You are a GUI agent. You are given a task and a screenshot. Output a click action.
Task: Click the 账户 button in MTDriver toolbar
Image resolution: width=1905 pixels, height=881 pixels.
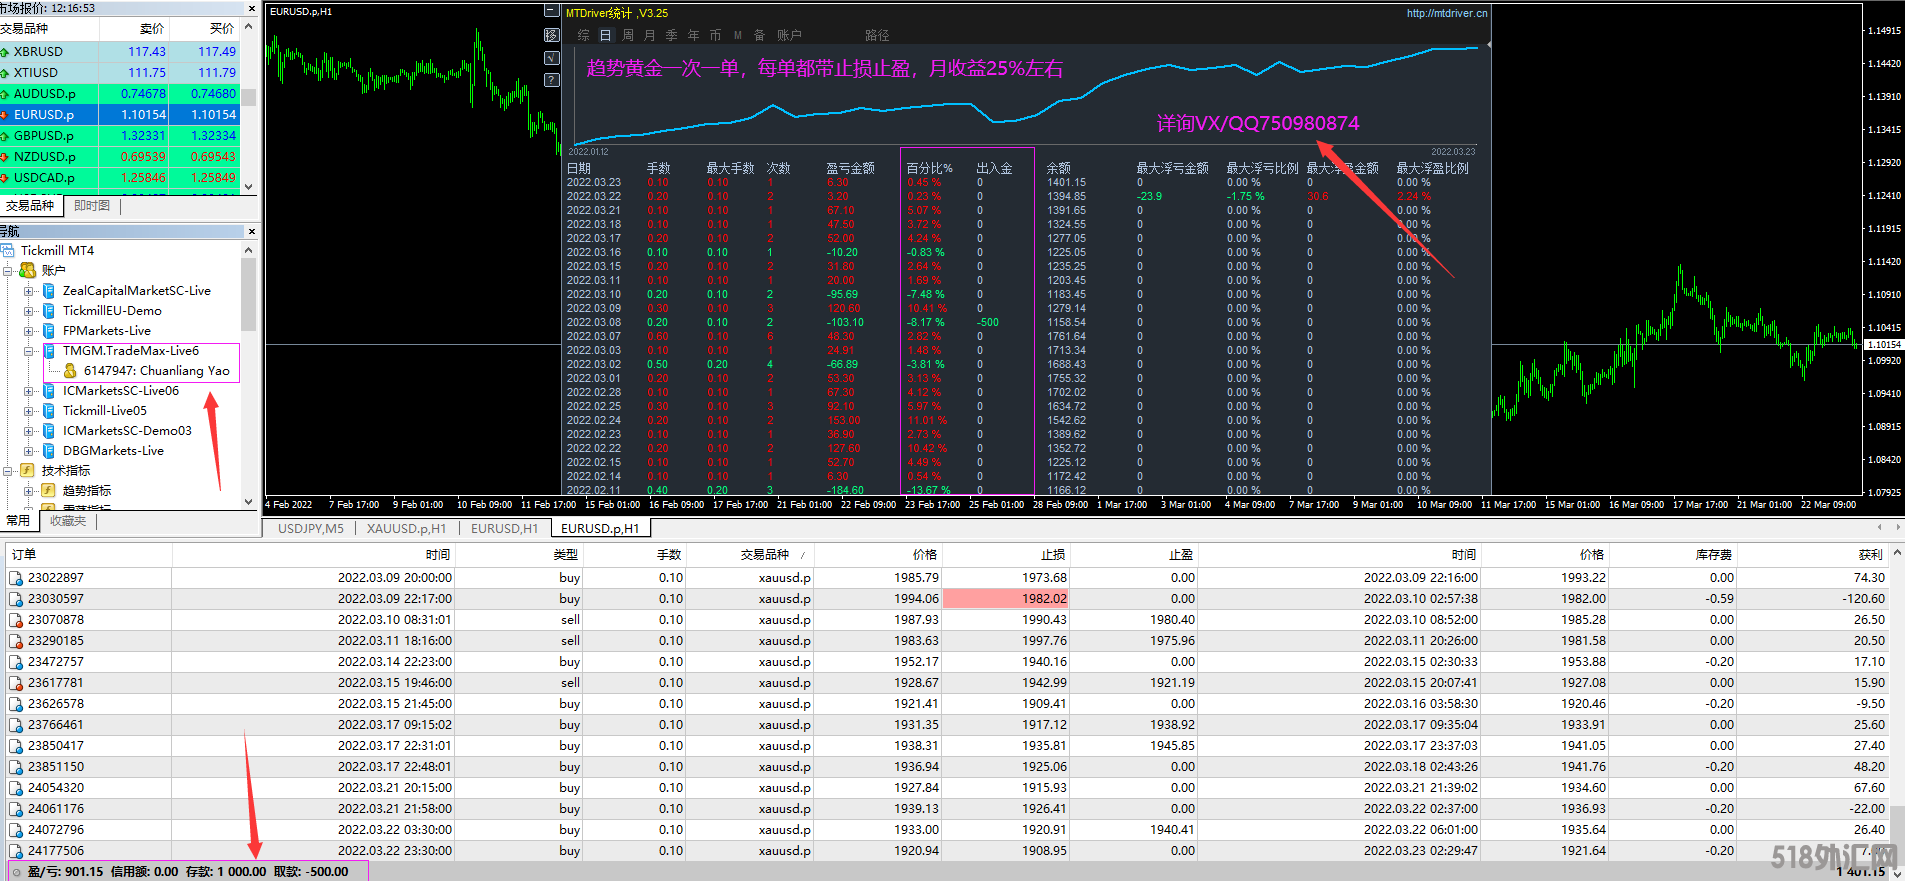(x=789, y=35)
